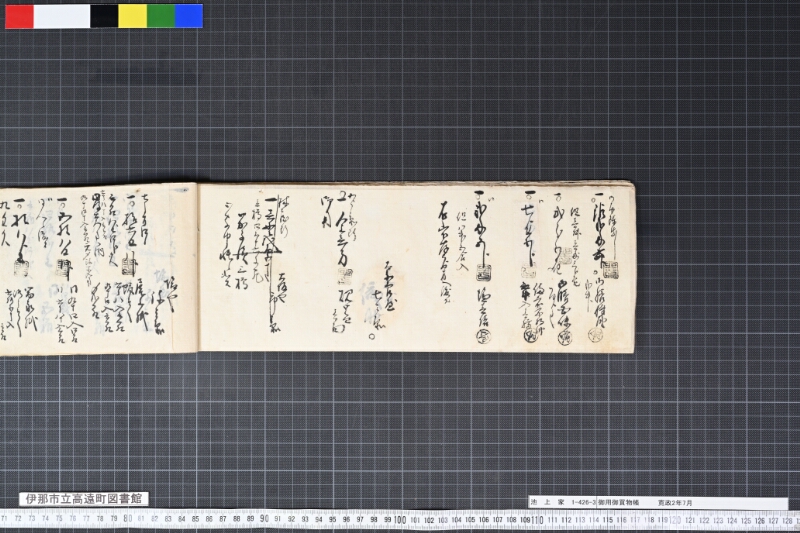Click the square seal below the rightmost heading

[x=610, y=270]
